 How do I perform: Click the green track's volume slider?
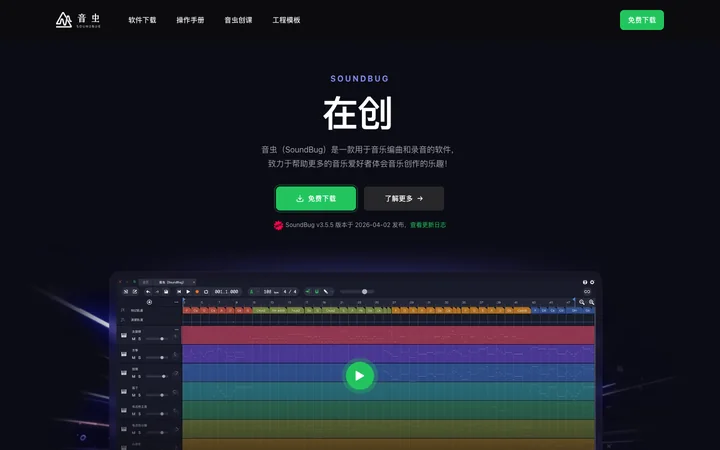[157, 414]
